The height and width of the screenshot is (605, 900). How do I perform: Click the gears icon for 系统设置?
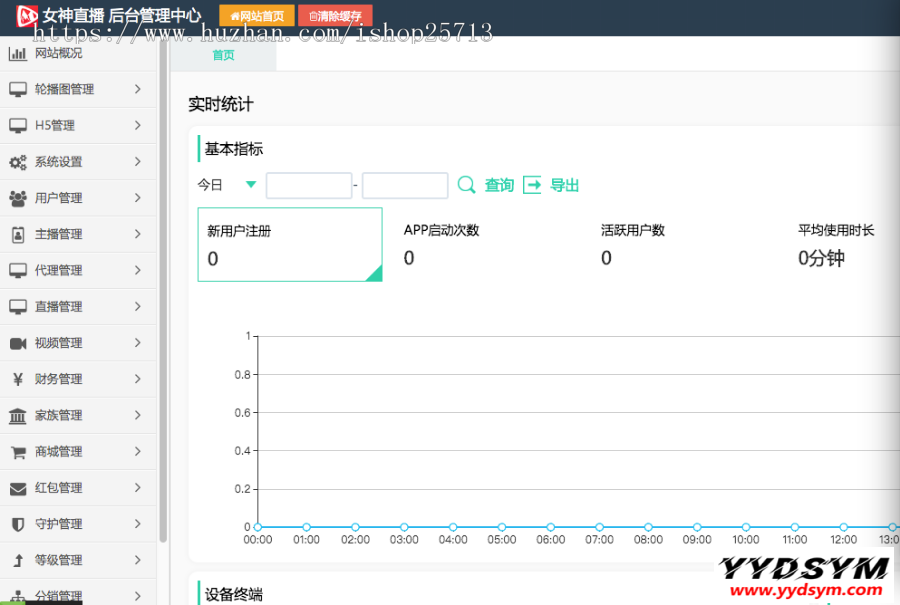[x=18, y=162]
